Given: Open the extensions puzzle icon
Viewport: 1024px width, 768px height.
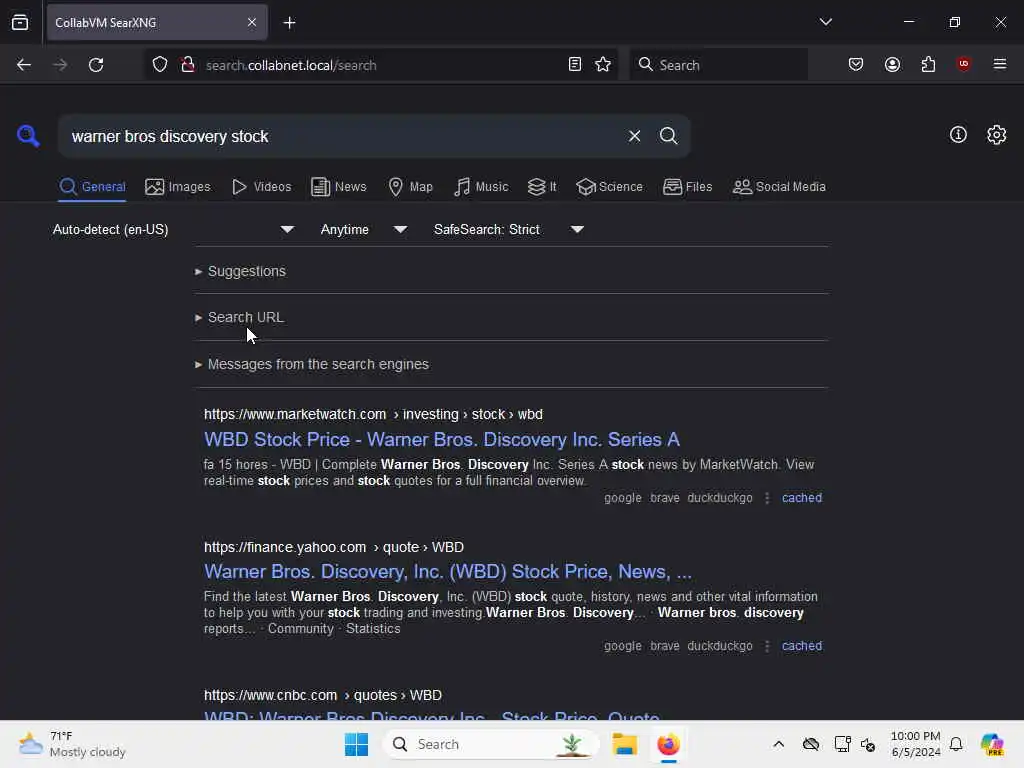Looking at the screenshot, I should (x=928, y=64).
